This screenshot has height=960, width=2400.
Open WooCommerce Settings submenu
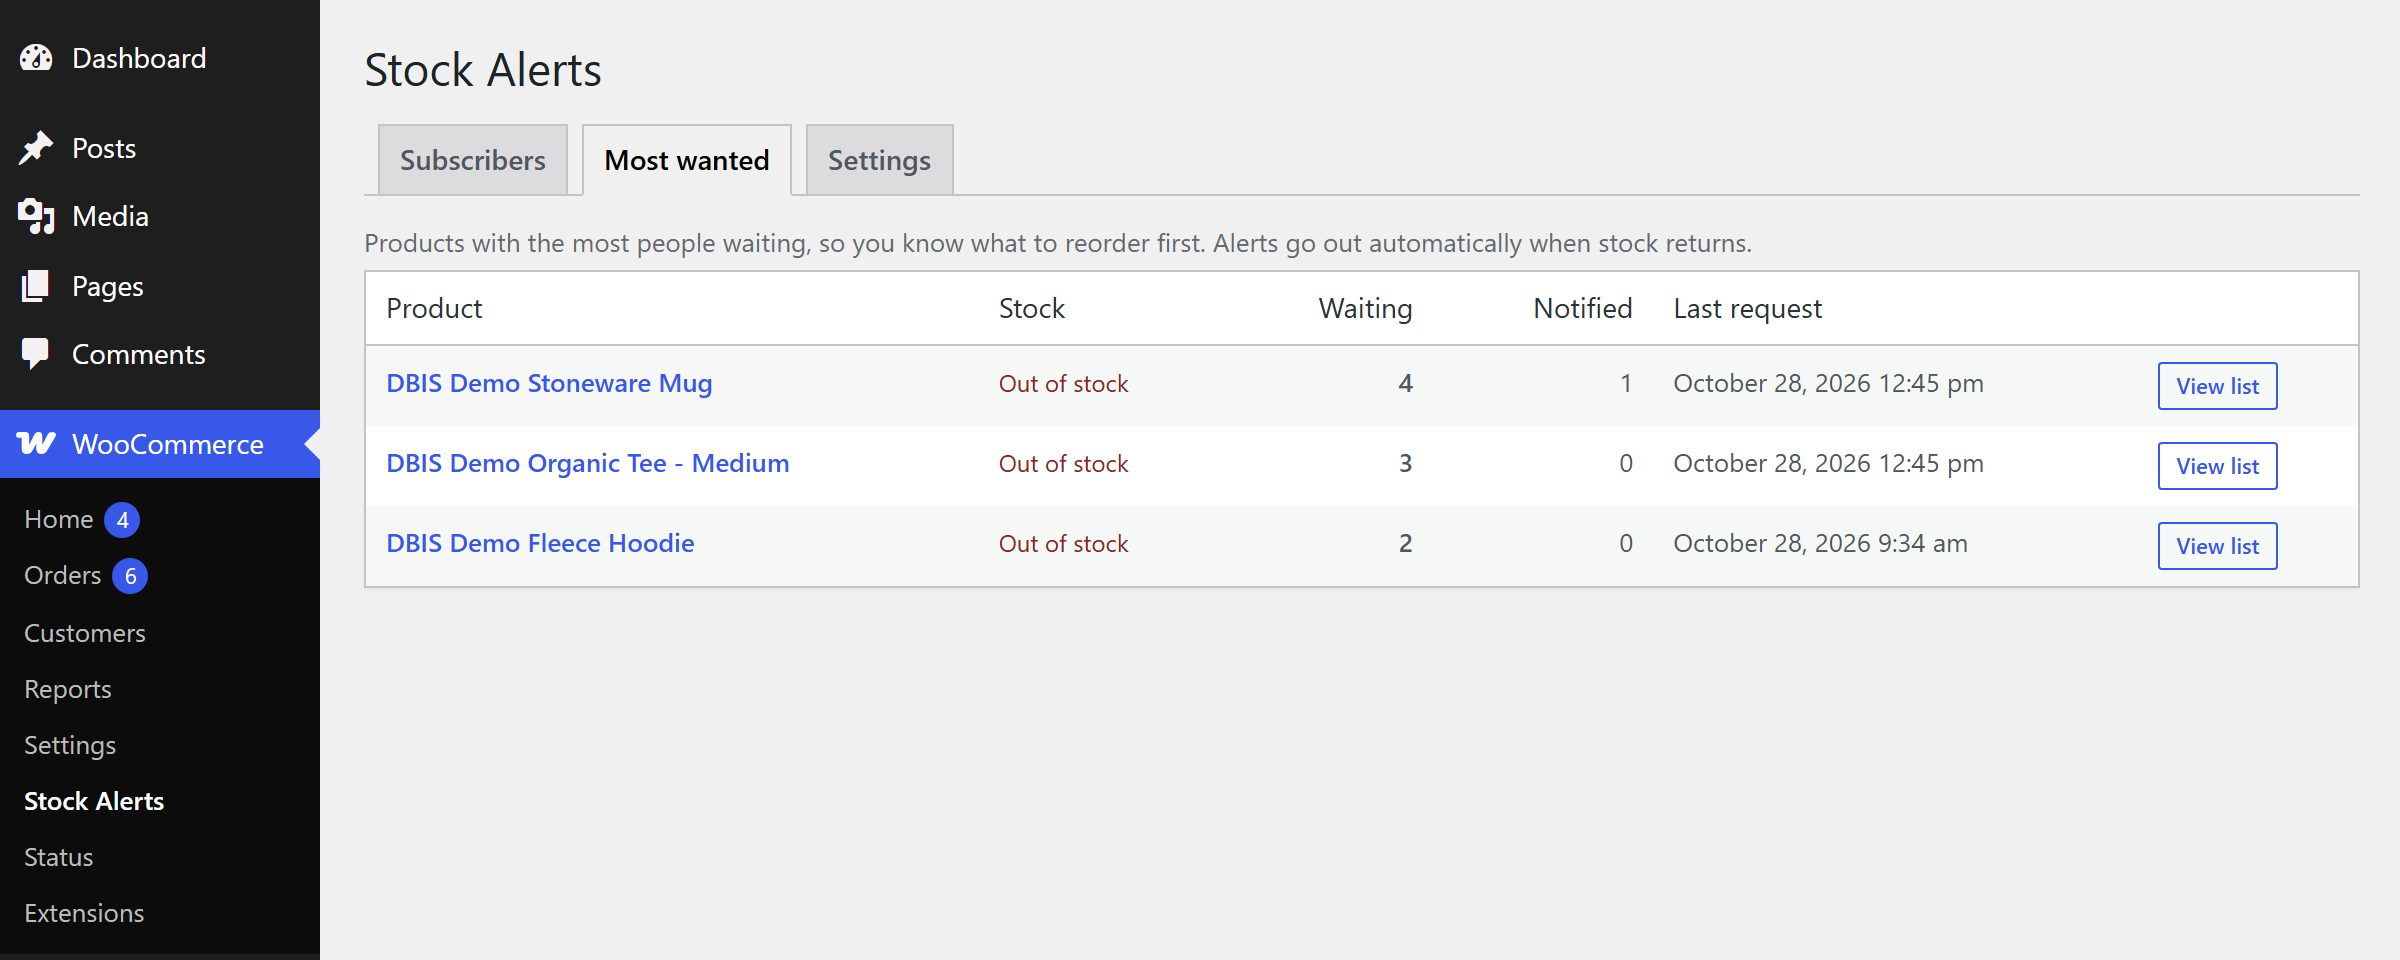tap(70, 745)
